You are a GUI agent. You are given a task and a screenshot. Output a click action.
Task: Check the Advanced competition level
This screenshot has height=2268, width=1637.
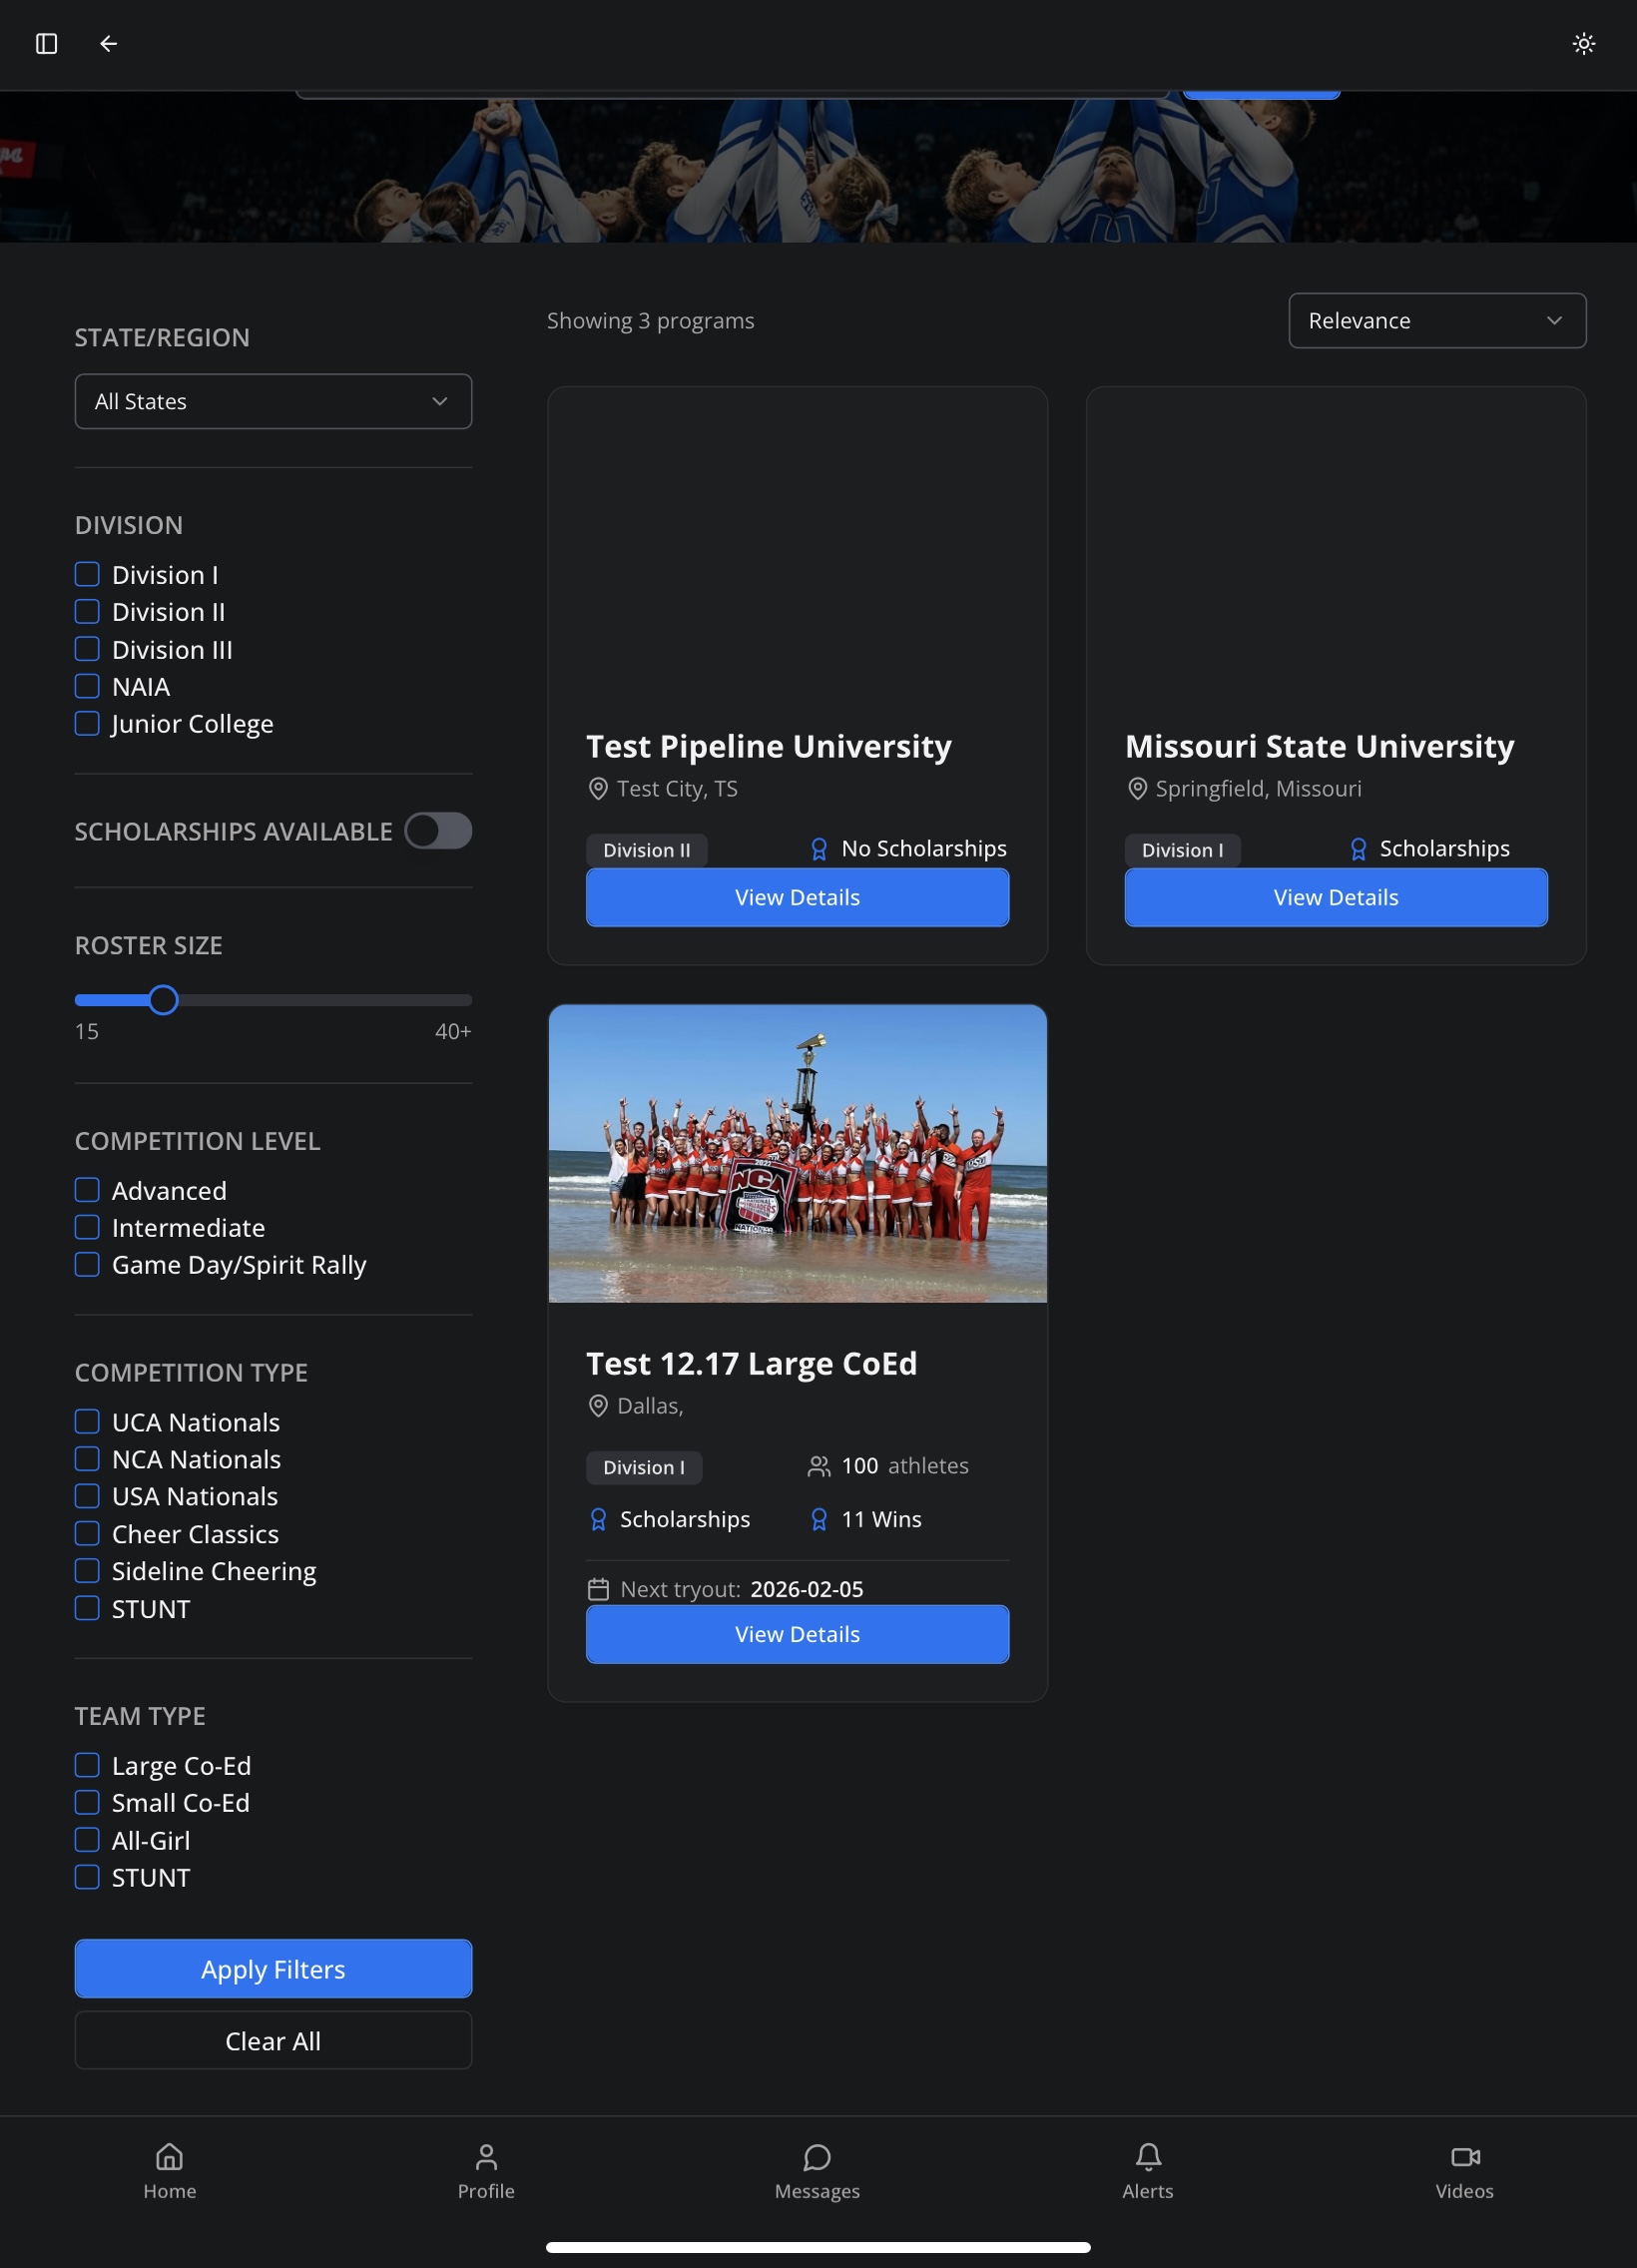click(87, 1190)
